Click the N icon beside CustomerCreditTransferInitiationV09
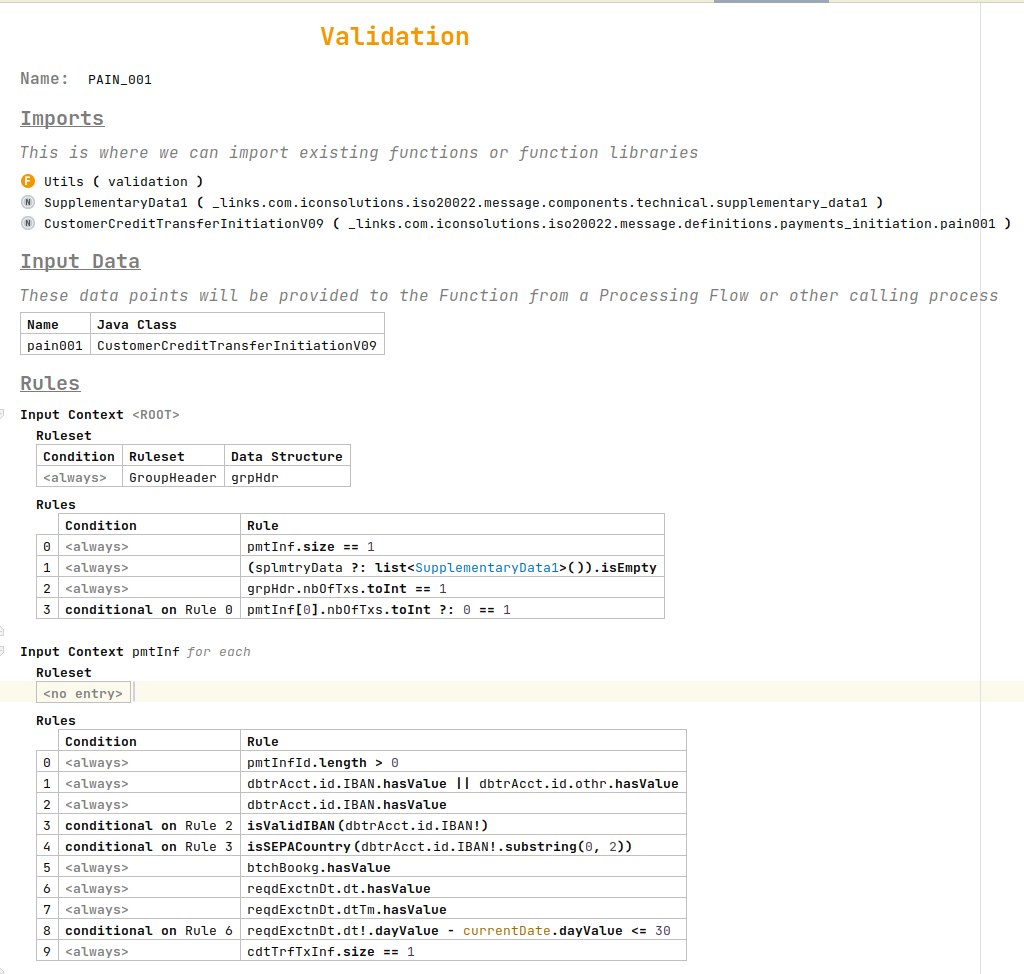1024x974 pixels. tap(27, 223)
